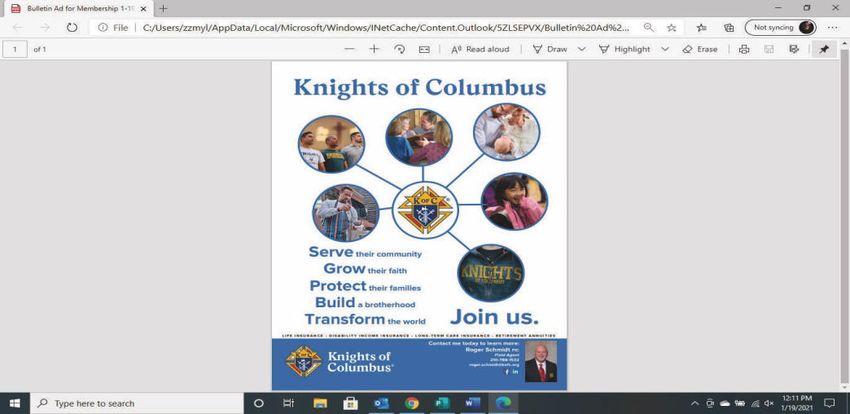Expand the Highlight color dropdown
850x414 pixels.
tap(665, 49)
